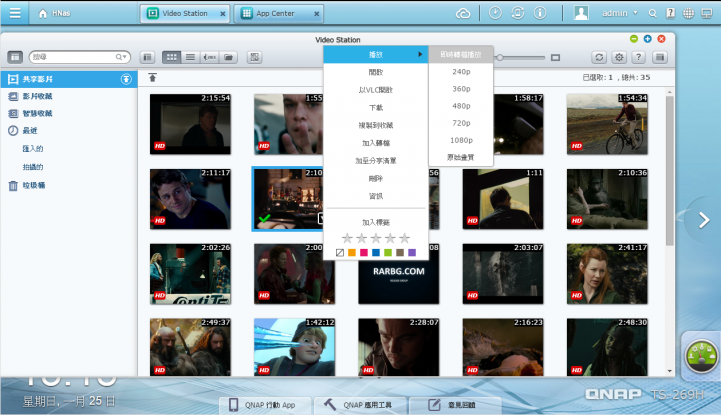Choose 以VLC開啟 in the context menu
The height and width of the screenshot is (415, 721).
[376, 90]
